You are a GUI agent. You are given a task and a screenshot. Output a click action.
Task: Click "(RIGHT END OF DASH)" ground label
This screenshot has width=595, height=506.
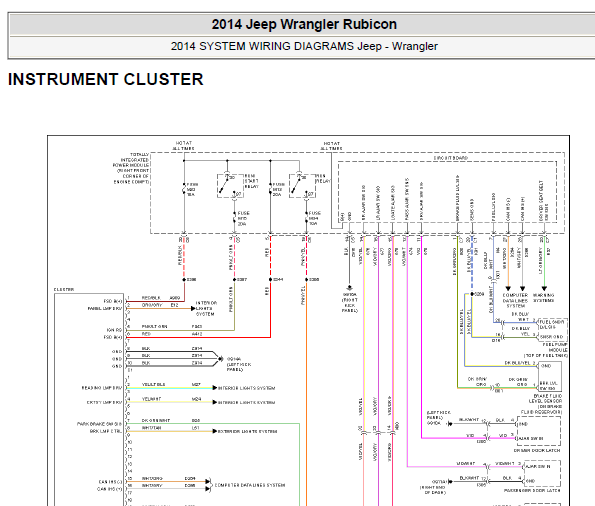(x=433, y=490)
